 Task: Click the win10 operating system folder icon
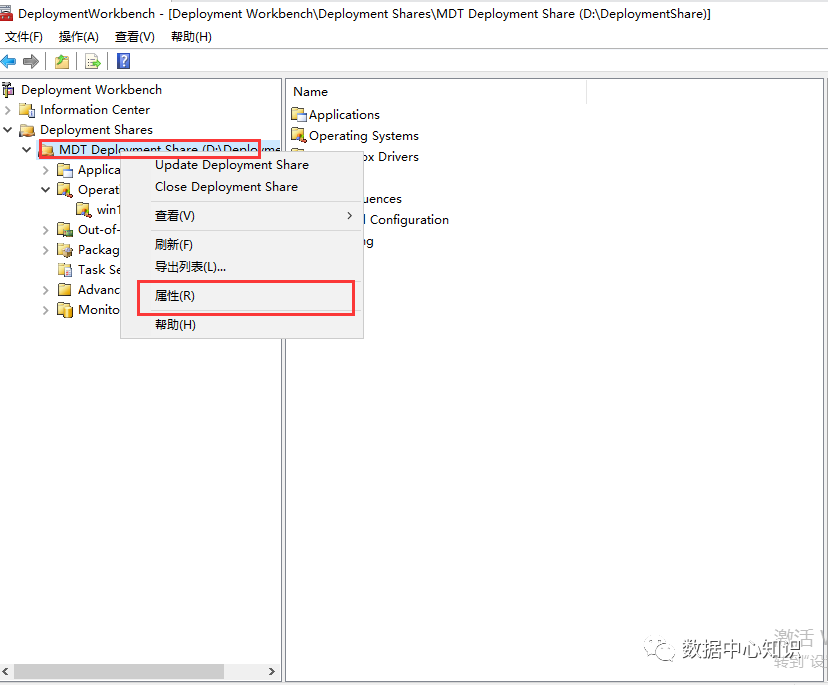tap(84, 210)
